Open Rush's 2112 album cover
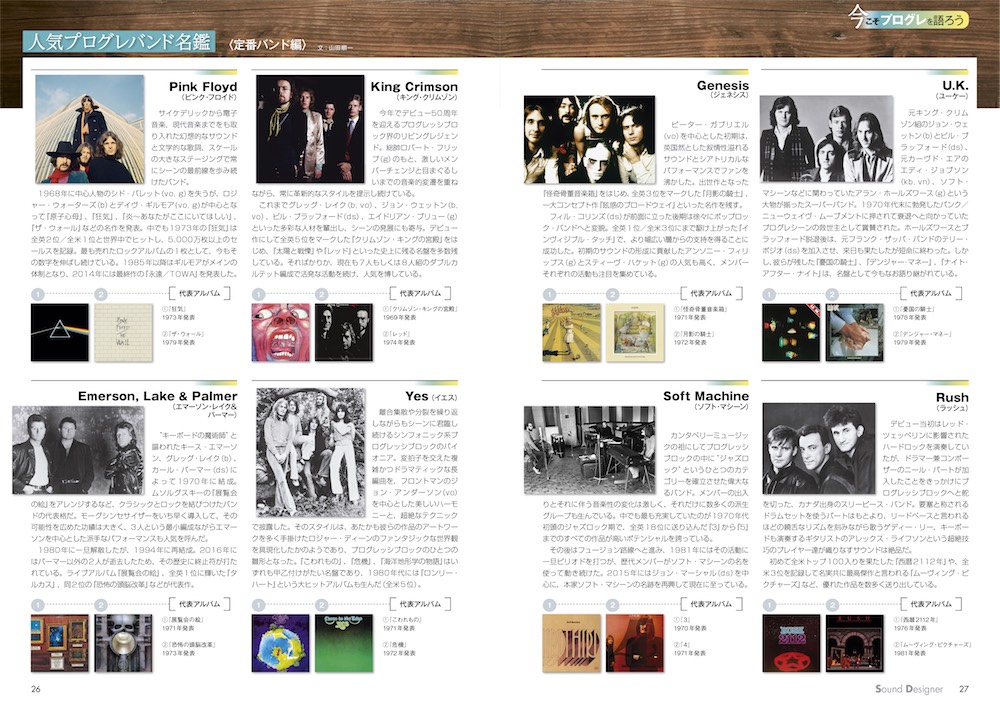This screenshot has height=707, width=1000. pos(791,643)
